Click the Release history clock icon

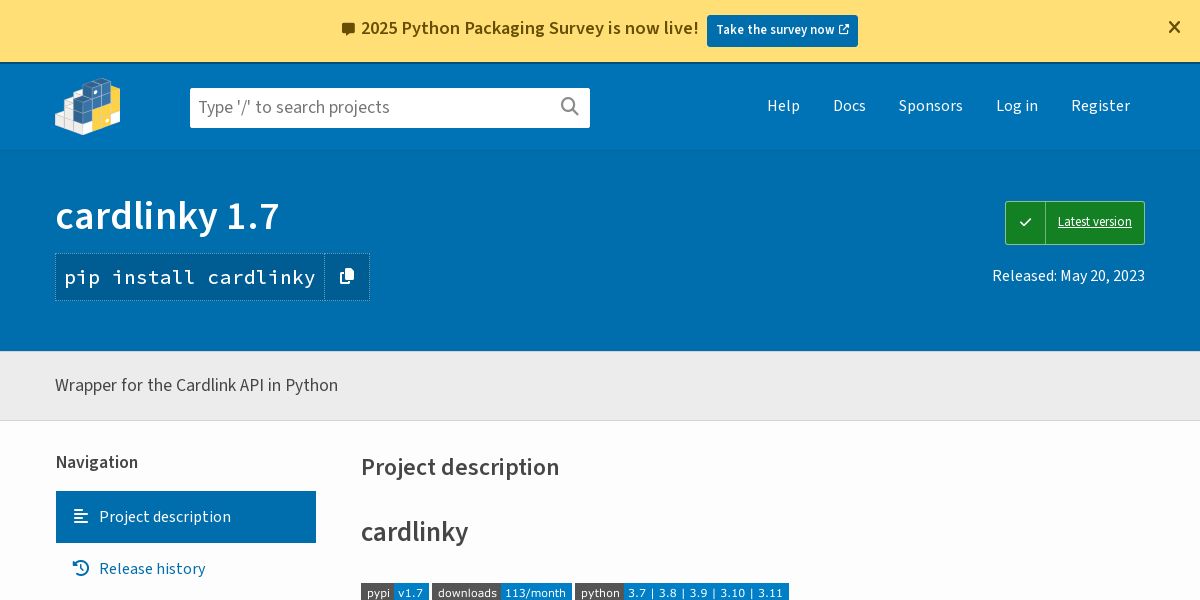coord(81,568)
